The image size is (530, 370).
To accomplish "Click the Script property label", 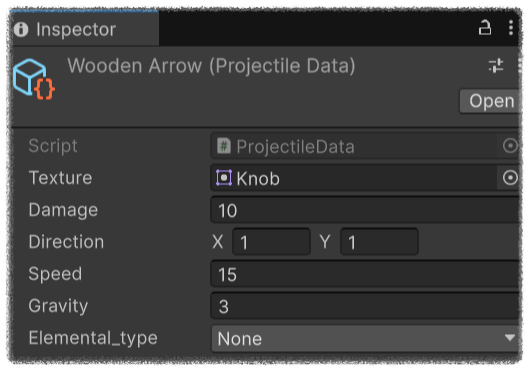I will pyautogui.click(x=53, y=146).
